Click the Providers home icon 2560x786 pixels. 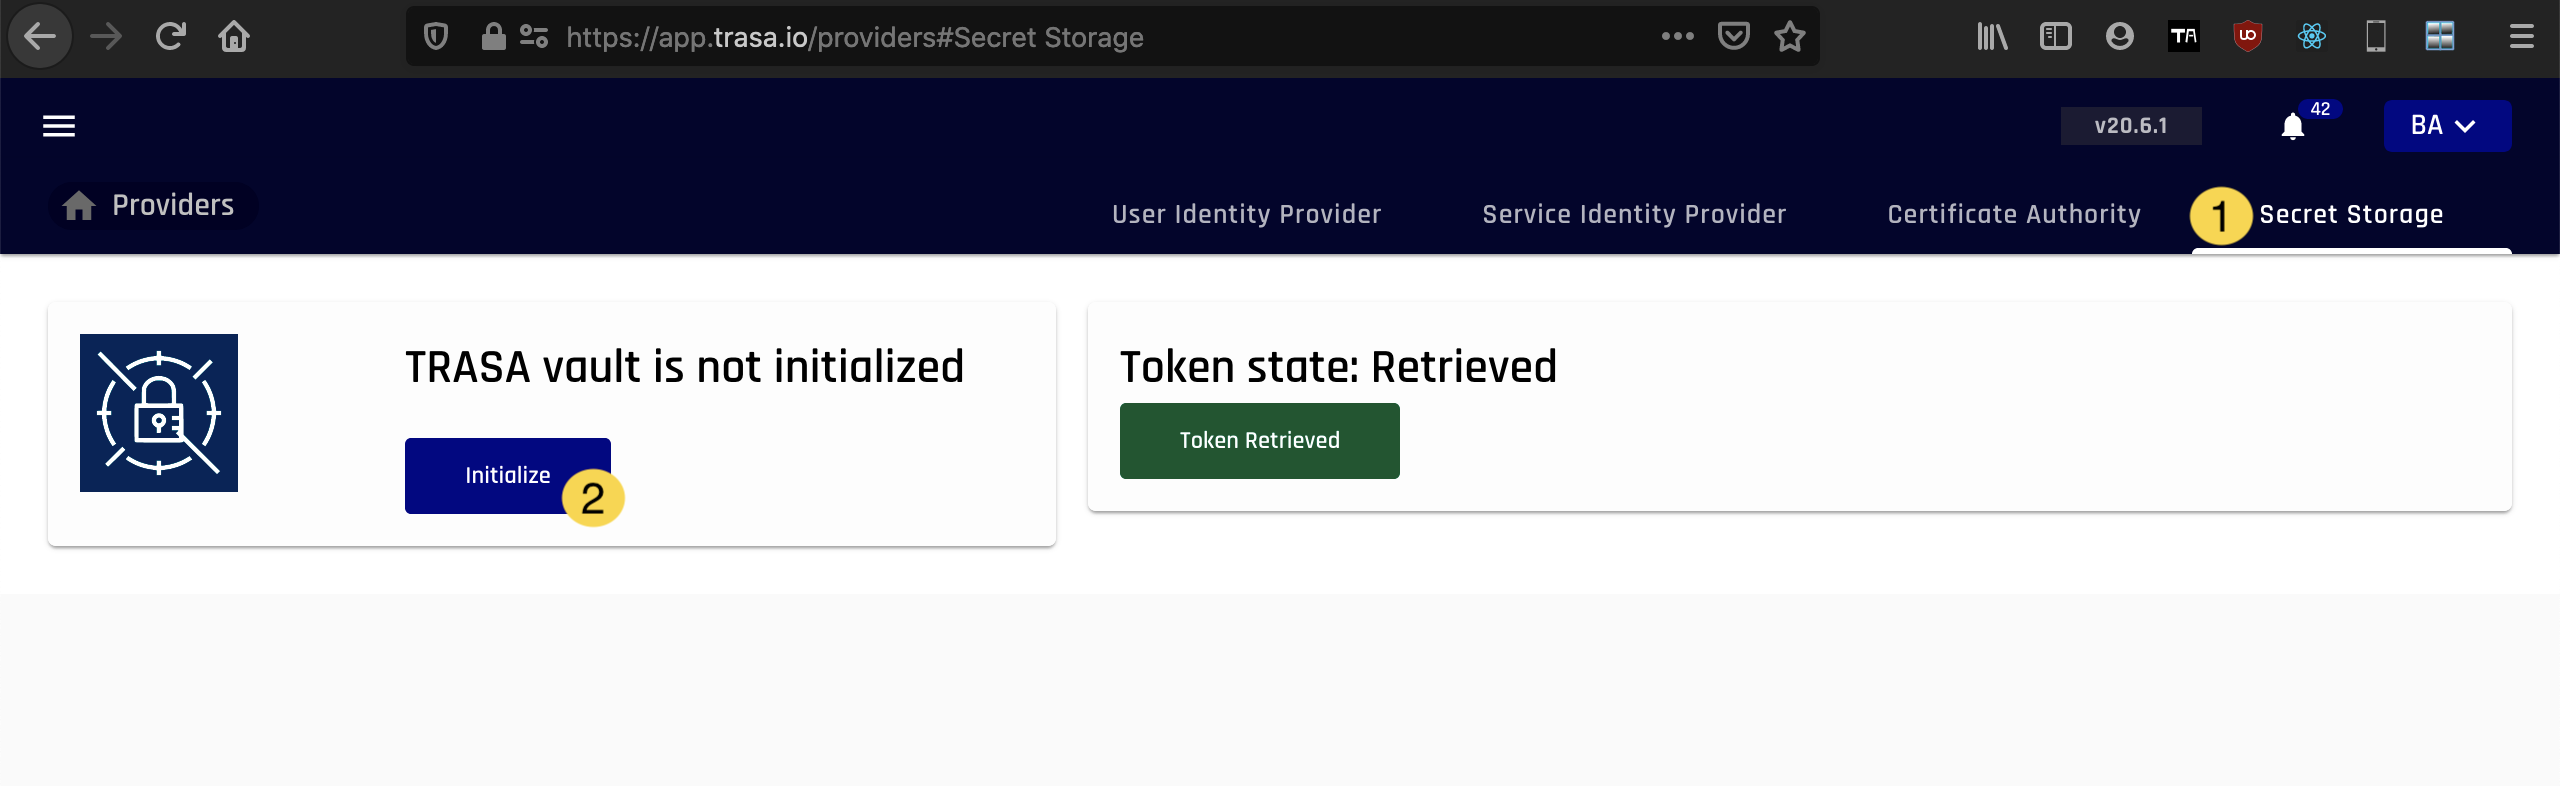pos(79,206)
